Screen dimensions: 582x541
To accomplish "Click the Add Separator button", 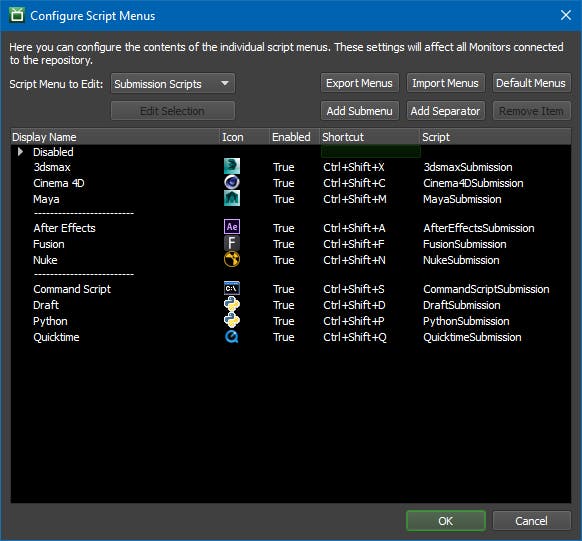I will pyautogui.click(x=445, y=111).
